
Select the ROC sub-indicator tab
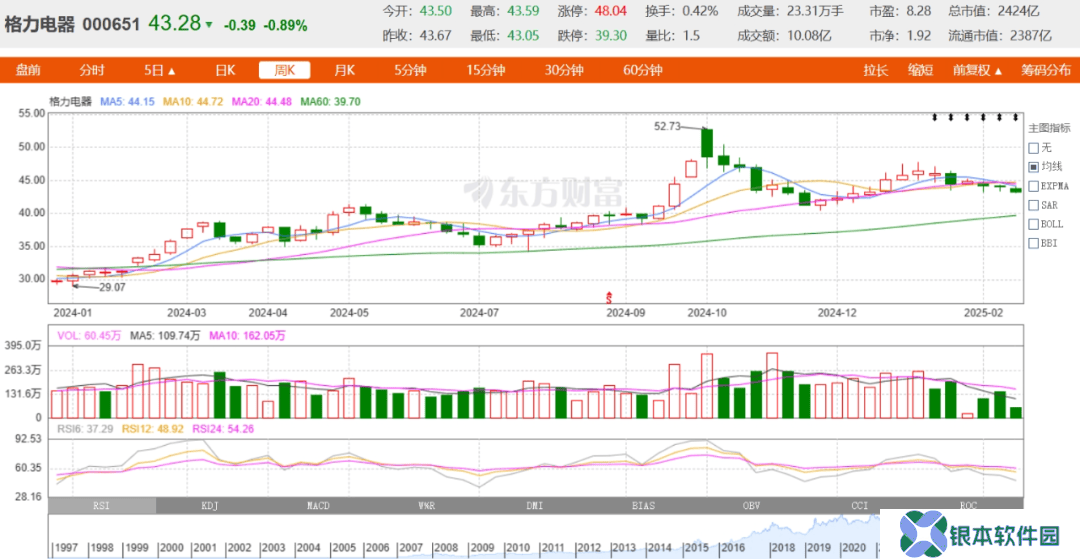coord(968,505)
